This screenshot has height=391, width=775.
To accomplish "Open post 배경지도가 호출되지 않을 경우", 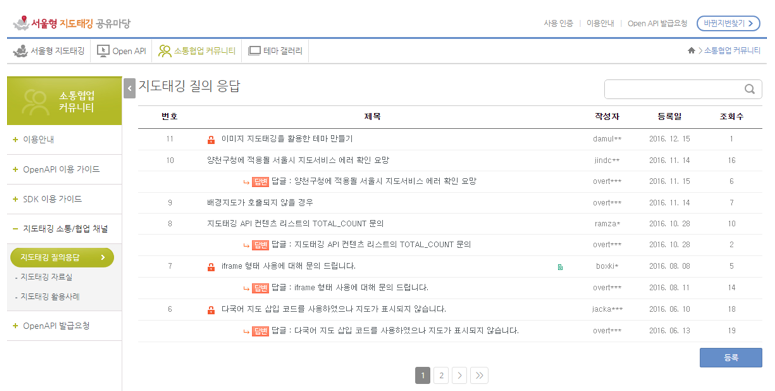I will tap(259, 203).
